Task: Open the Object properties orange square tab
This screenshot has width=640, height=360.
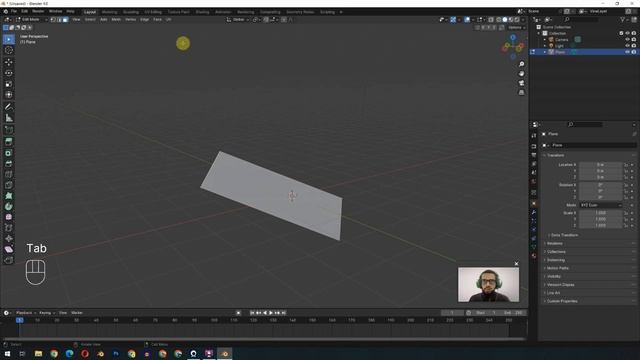Action: click(534, 203)
